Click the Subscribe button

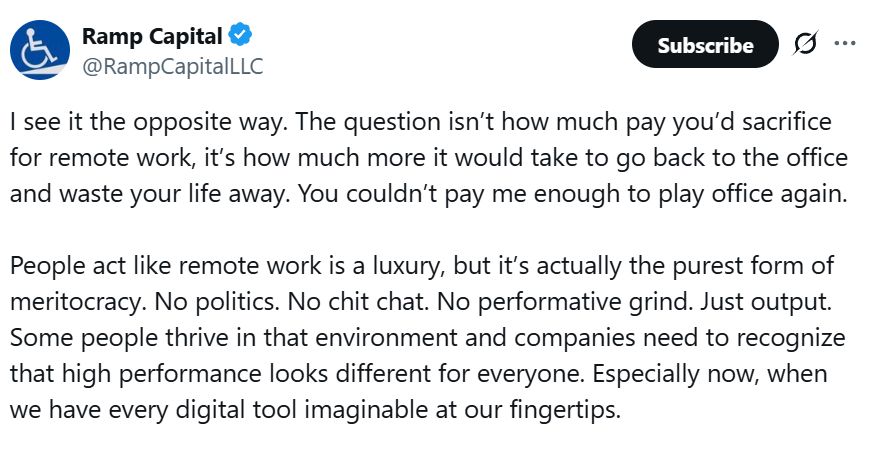pyautogui.click(x=705, y=45)
